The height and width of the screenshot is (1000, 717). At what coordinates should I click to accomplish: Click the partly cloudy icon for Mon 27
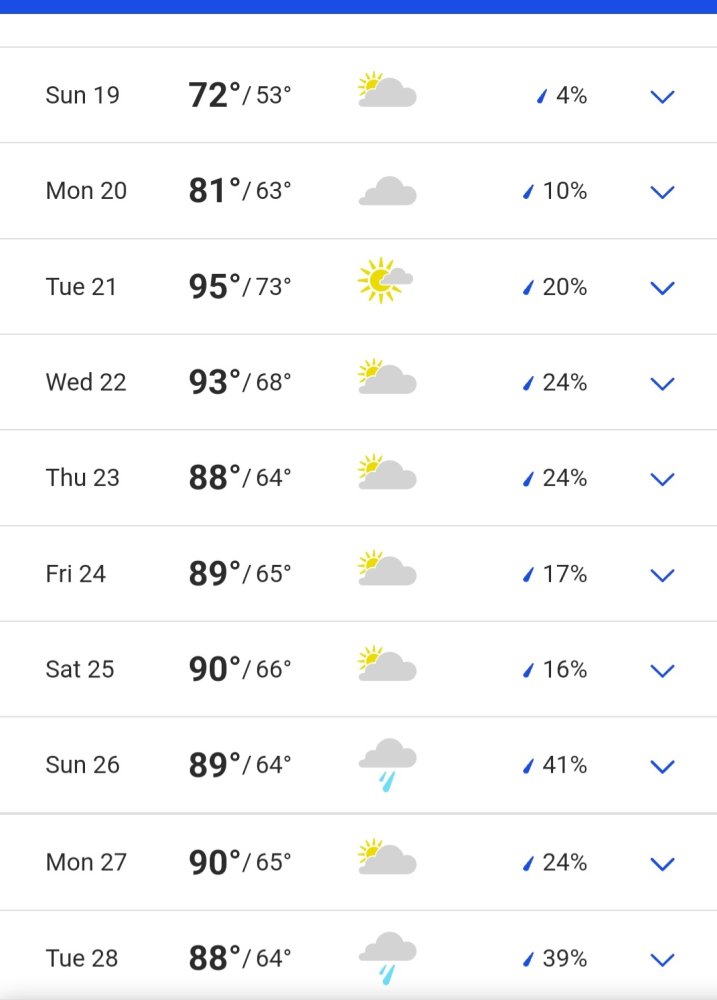point(387,856)
